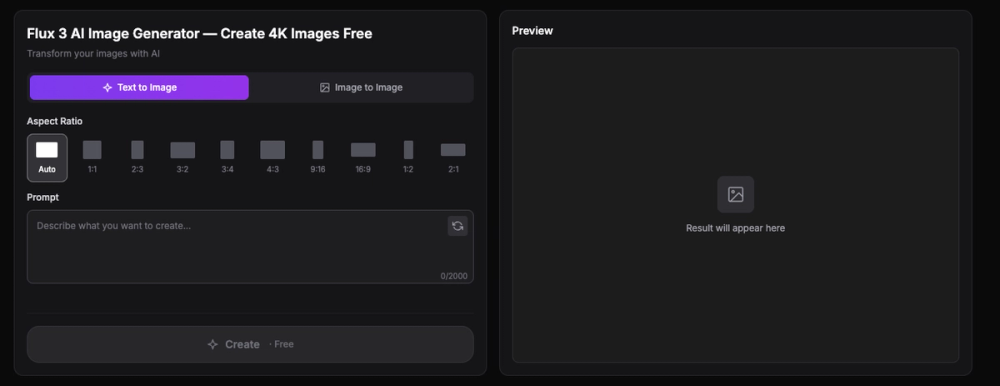The image size is (1000, 386).
Task: Switch to the Image to Image tab
Action: tap(361, 87)
